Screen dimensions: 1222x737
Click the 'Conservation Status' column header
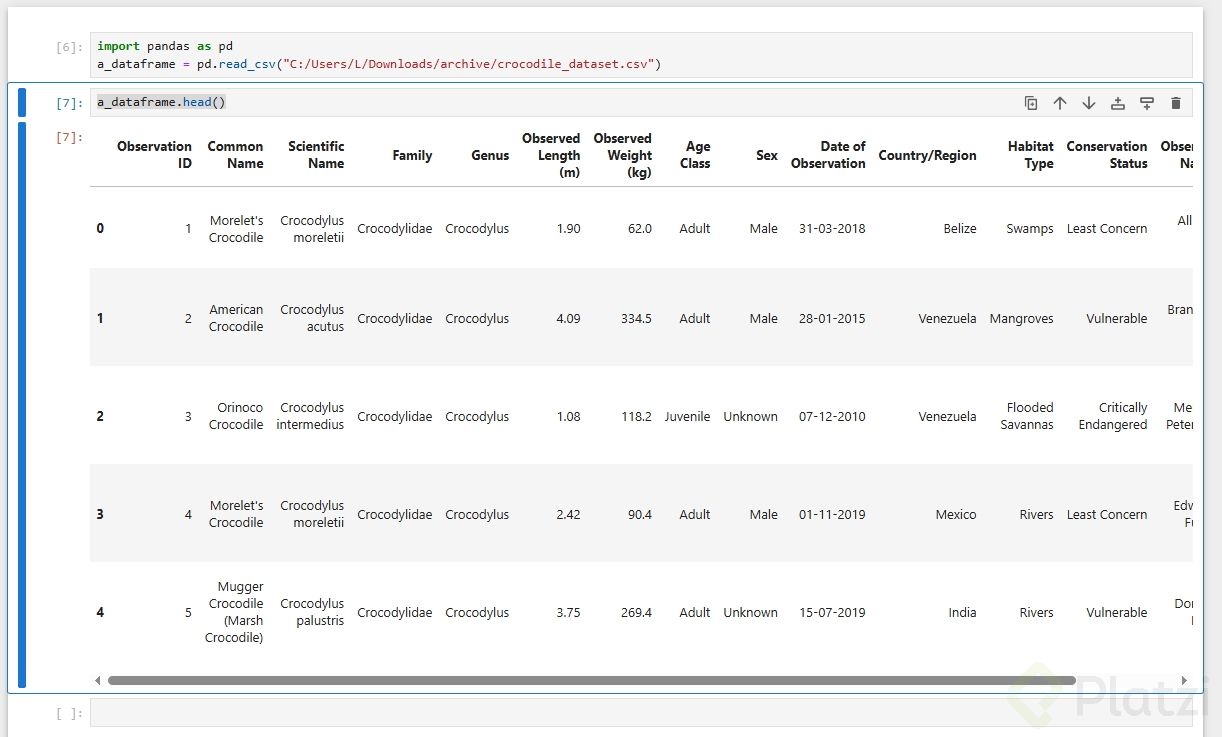(x=1107, y=155)
